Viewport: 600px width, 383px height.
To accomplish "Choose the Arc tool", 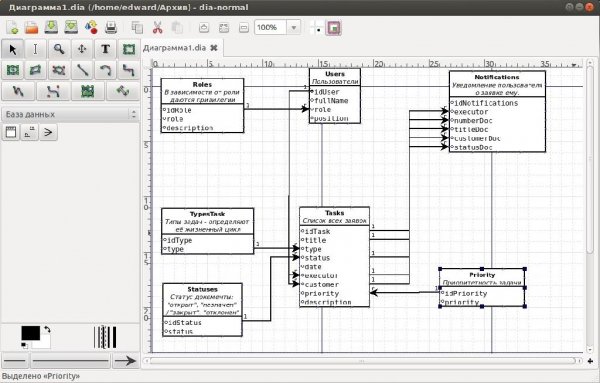I will click(106, 70).
